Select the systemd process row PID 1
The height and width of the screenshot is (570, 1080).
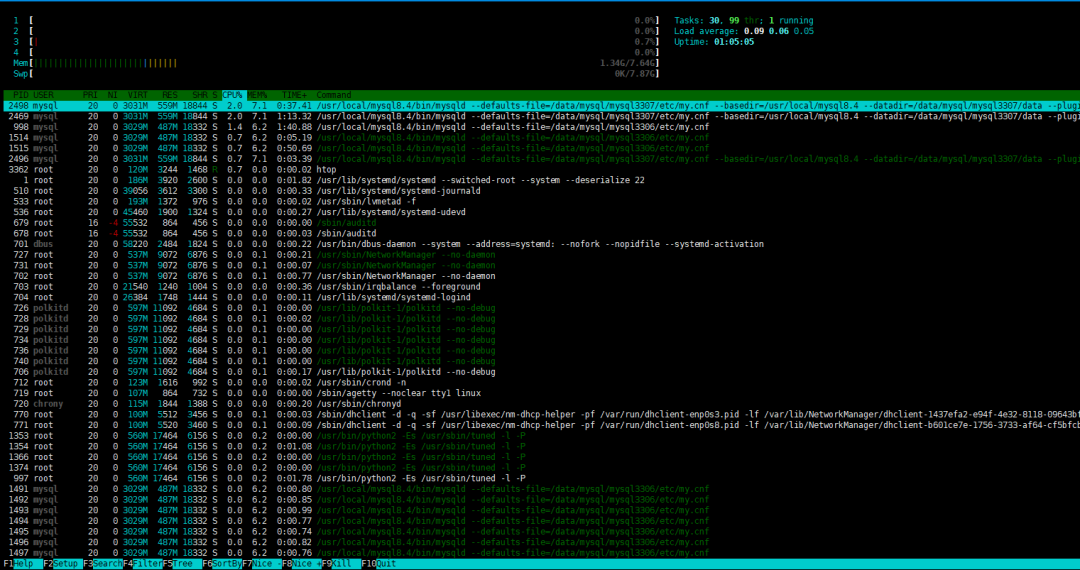[540, 180]
